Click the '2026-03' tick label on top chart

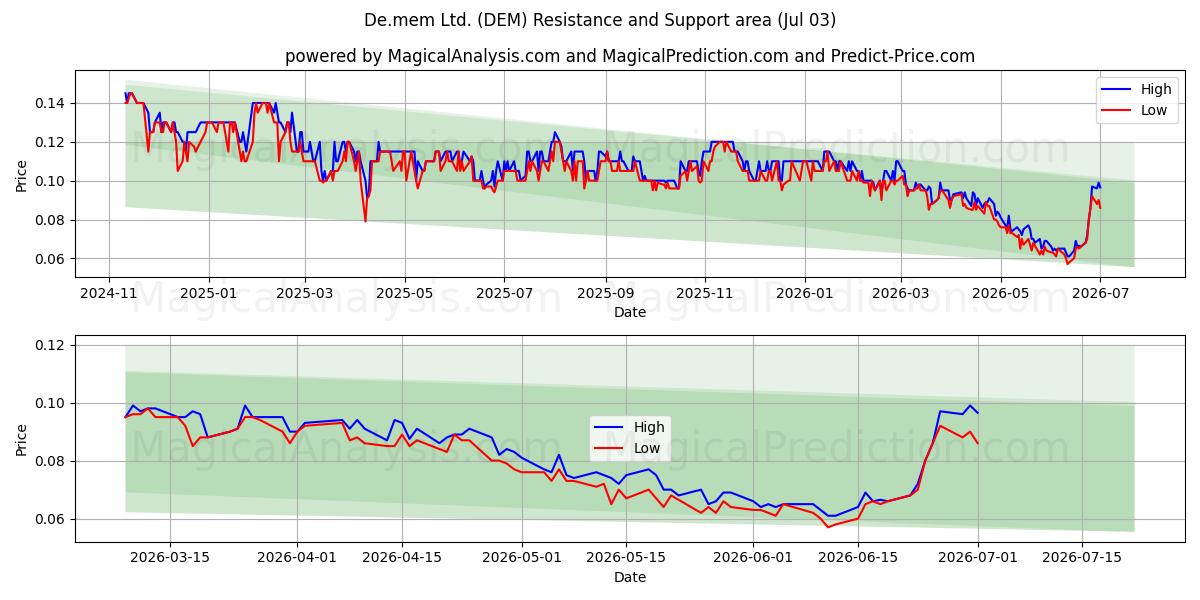901,293
